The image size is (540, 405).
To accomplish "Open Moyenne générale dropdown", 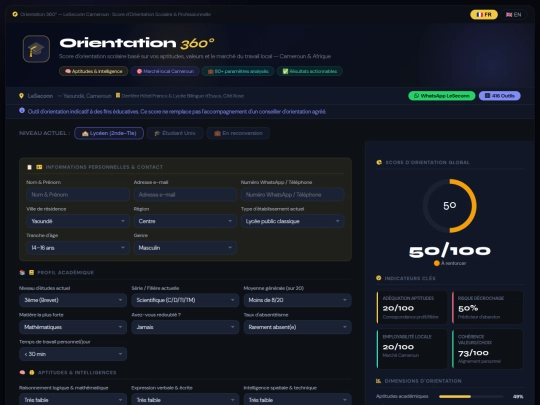I will [x=298, y=300].
